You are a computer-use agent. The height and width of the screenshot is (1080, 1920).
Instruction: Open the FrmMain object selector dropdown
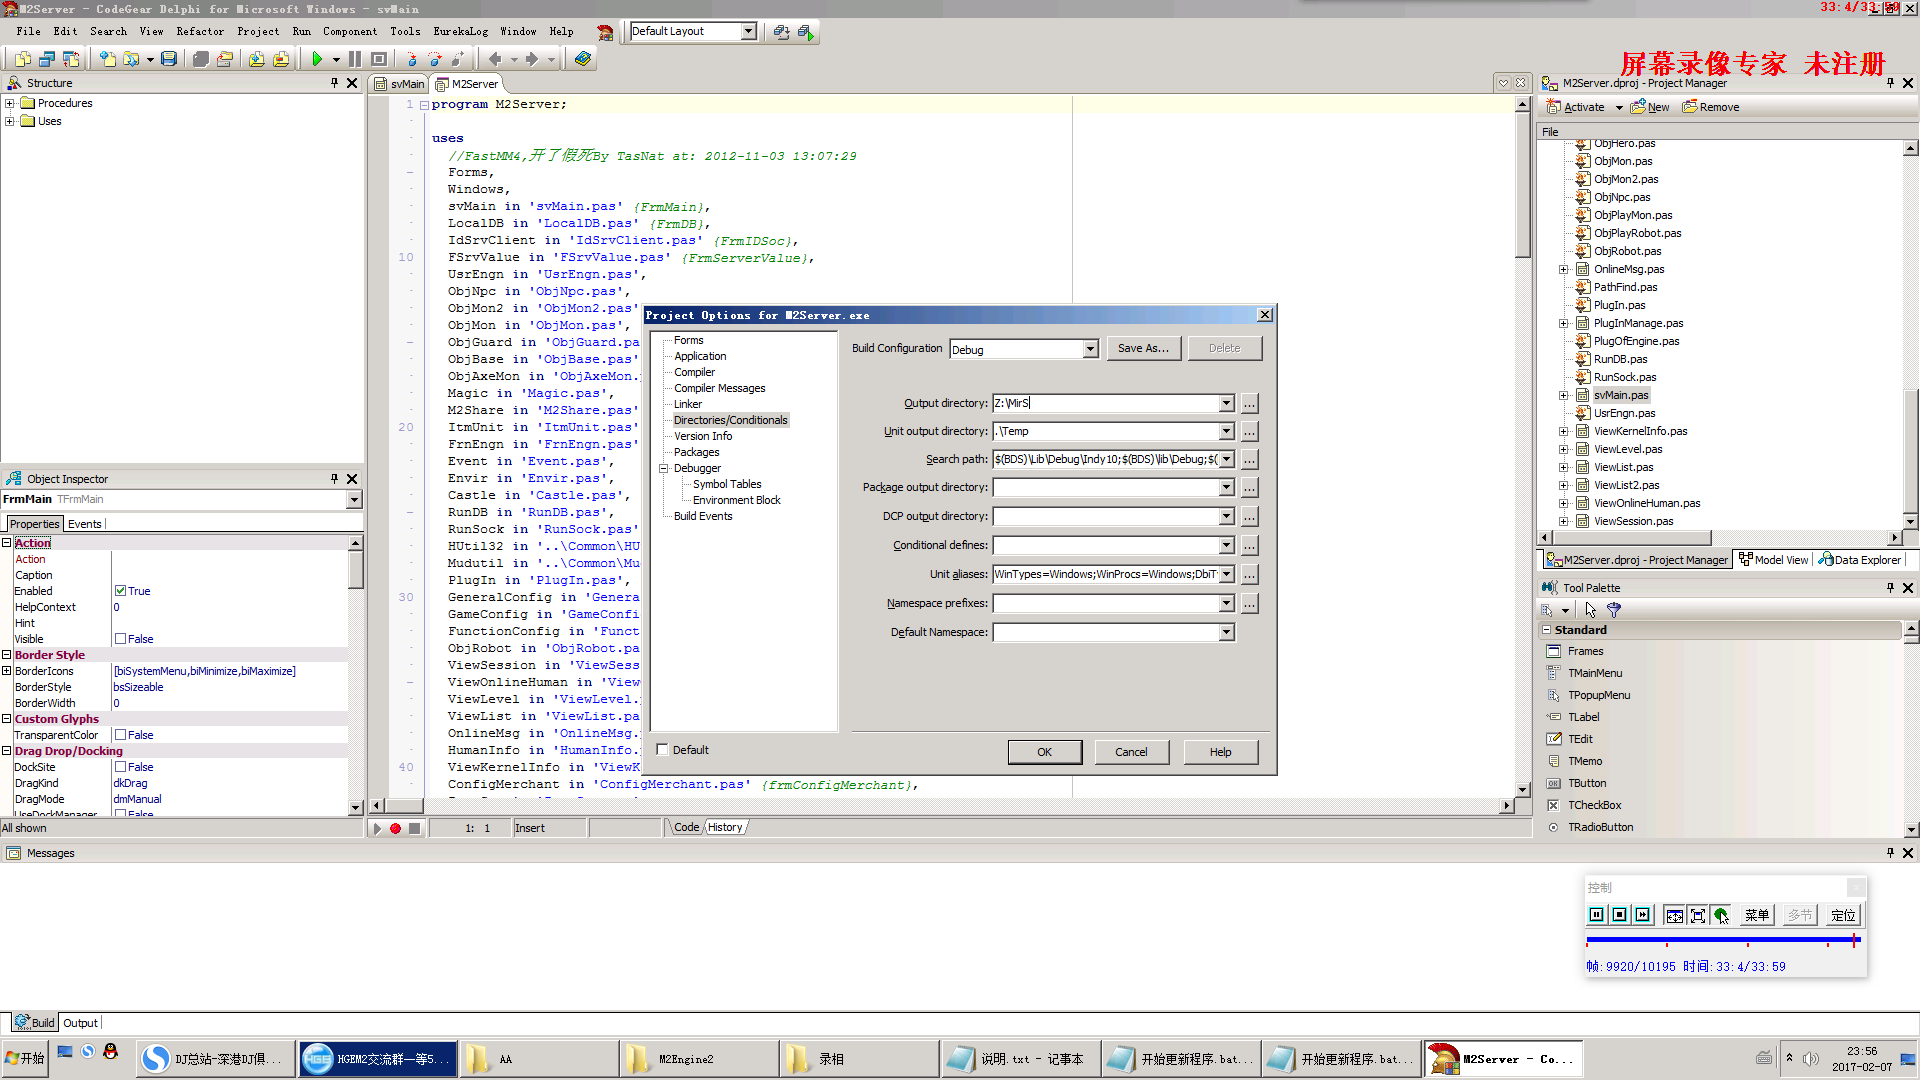click(353, 499)
